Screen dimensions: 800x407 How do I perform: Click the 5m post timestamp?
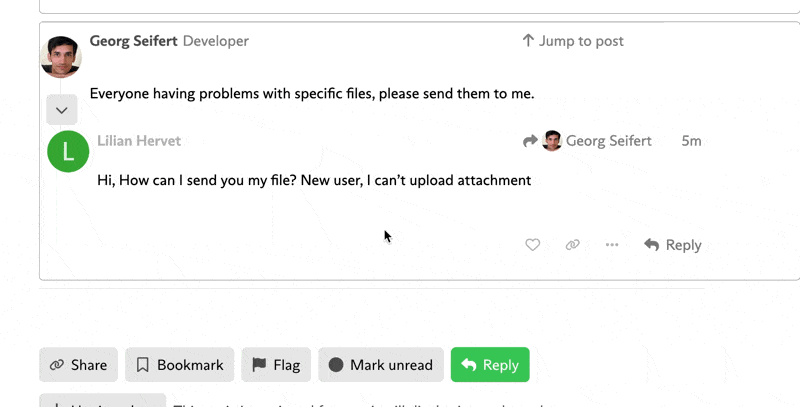click(691, 141)
